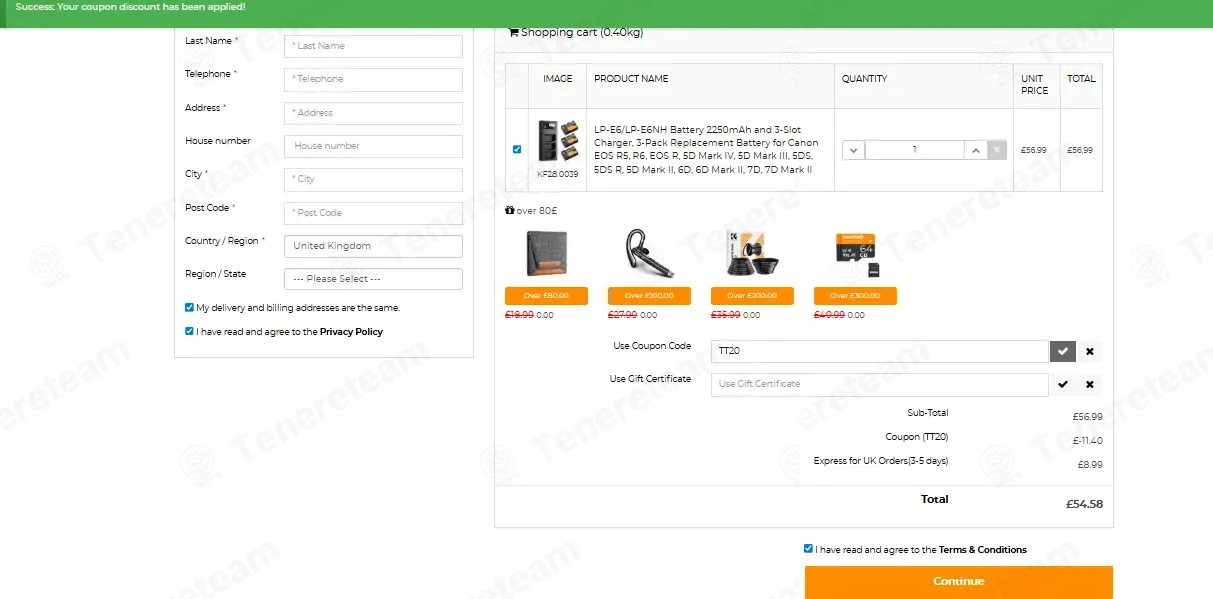The height and width of the screenshot is (599, 1213).
Task: Focus the Last Name input field
Action: pos(373,46)
